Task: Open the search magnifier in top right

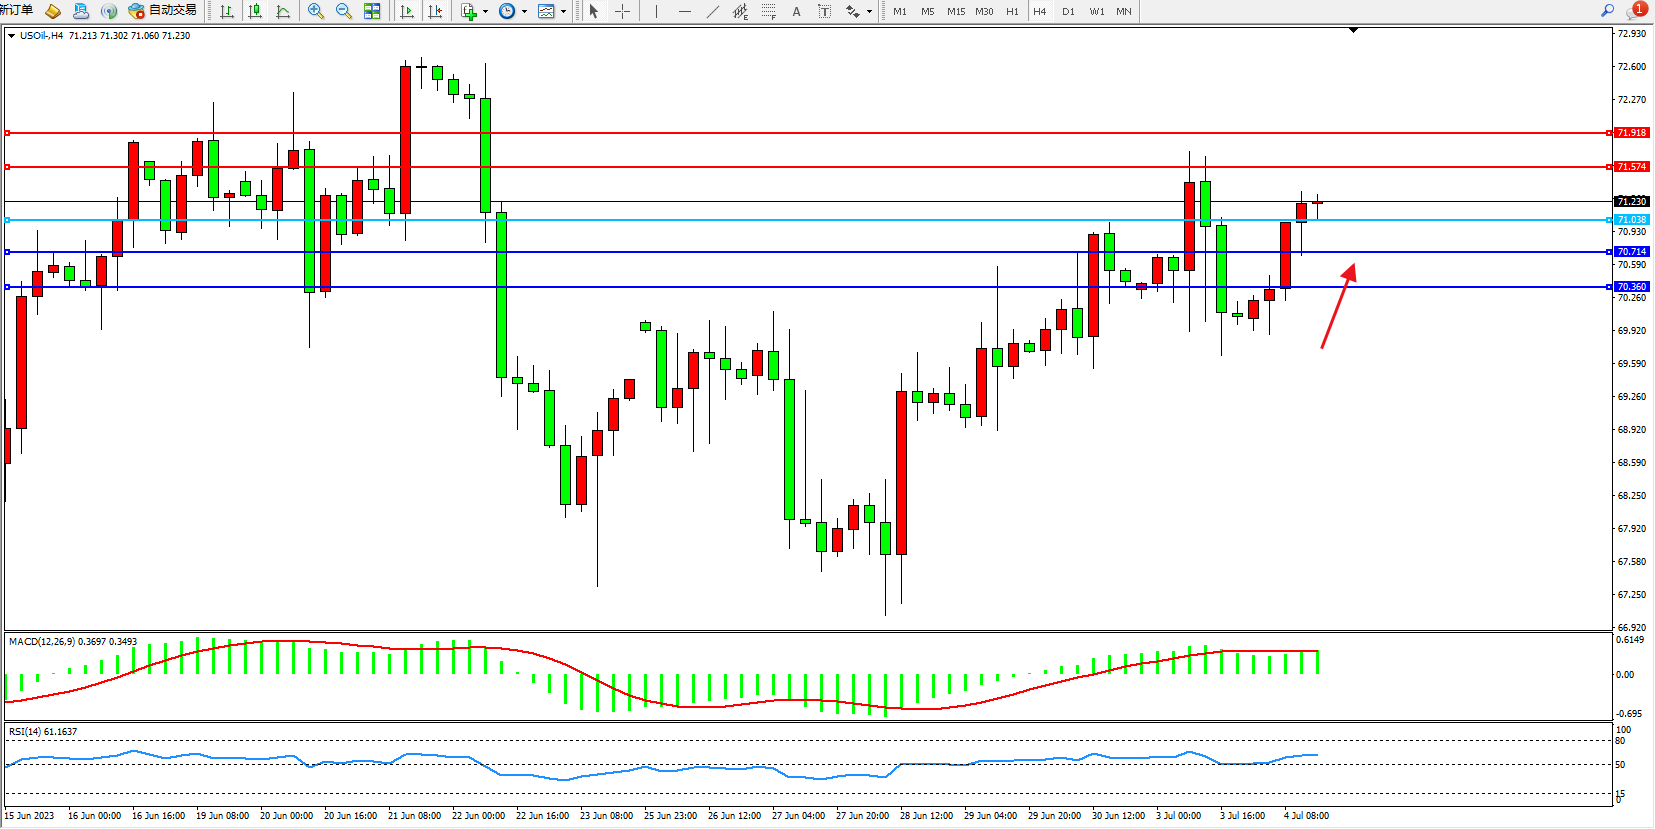Action: [1607, 11]
